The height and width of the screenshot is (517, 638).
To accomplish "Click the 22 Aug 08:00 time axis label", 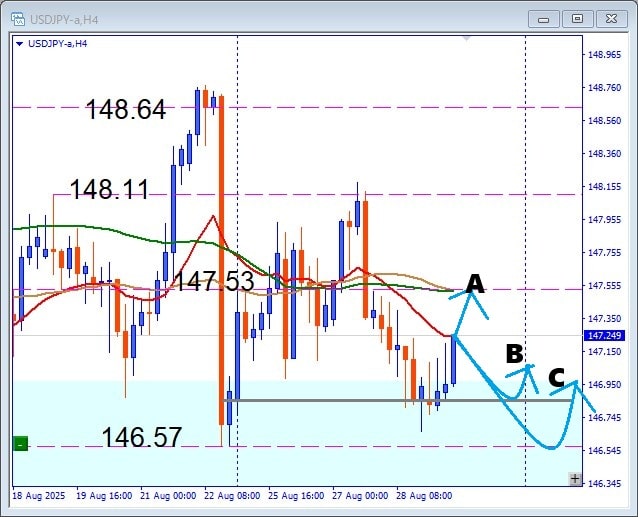I will 232,496.
